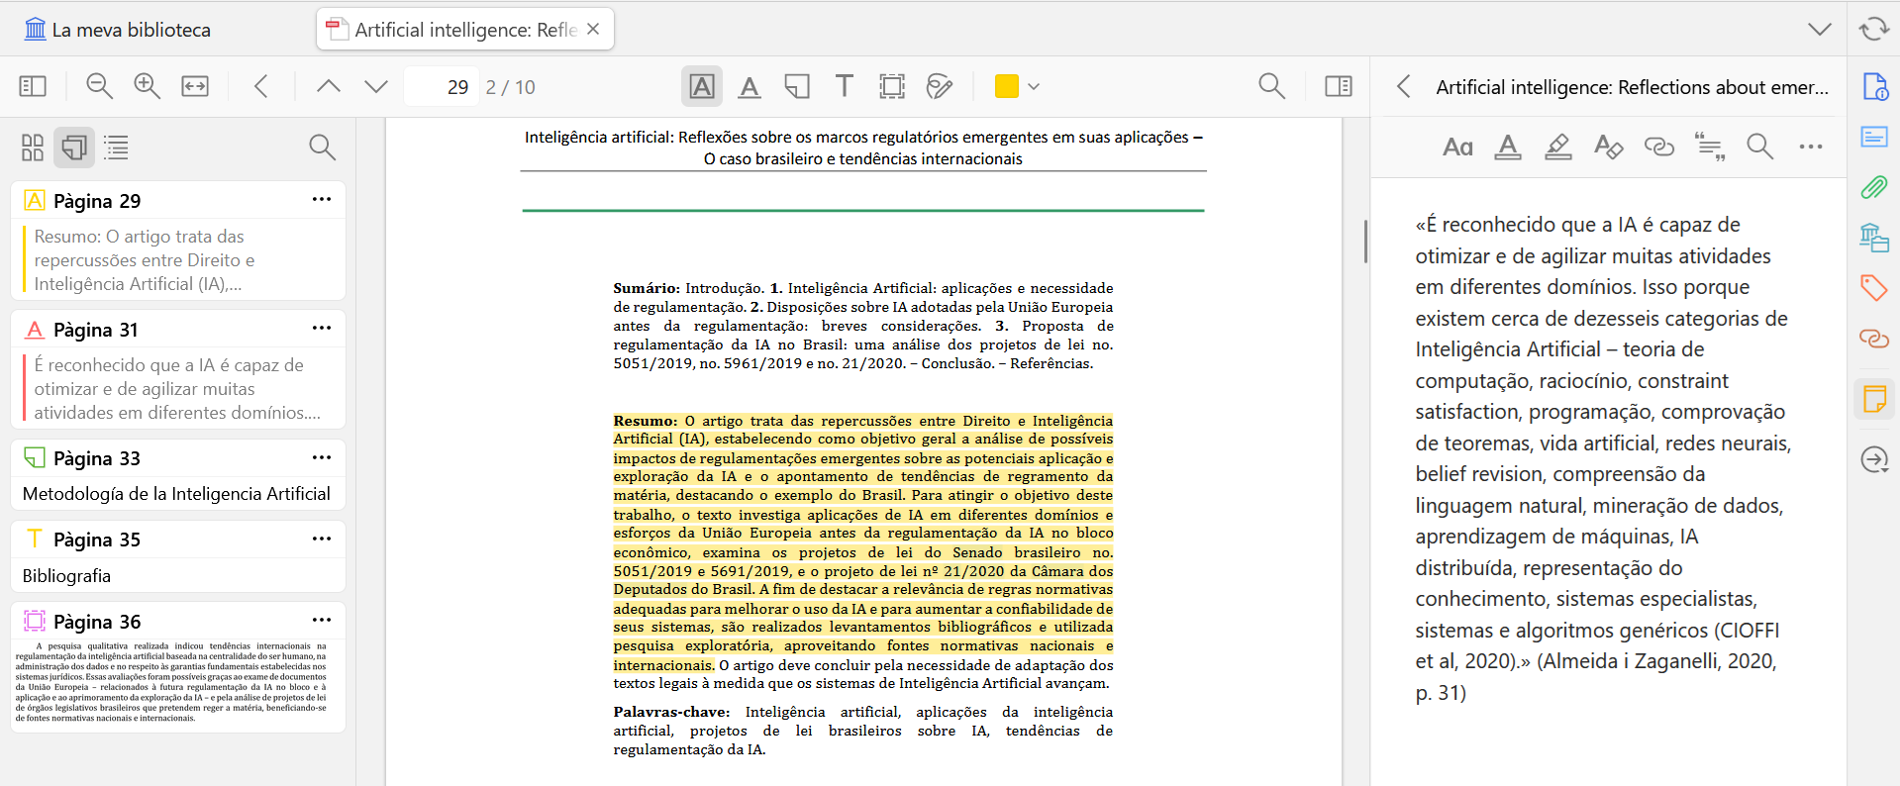This screenshot has width=1900, height=786.
Task: Select the 'Bibliografia' text annotation
Action: coord(66,576)
